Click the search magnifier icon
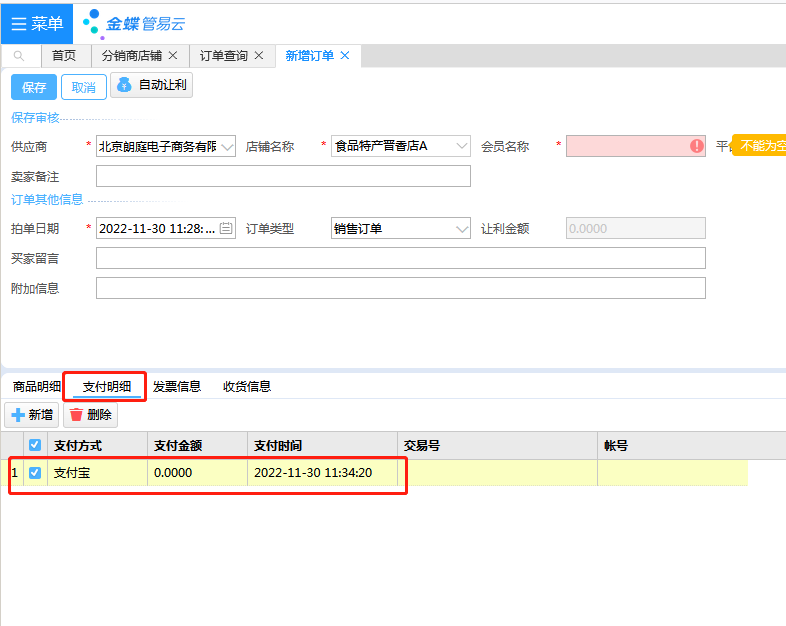Image resolution: width=786 pixels, height=626 pixels. click(19, 56)
